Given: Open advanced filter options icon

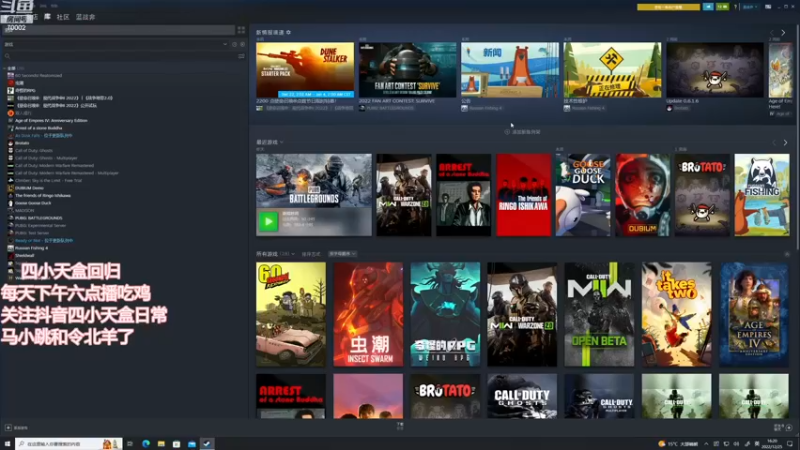Looking at the screenshot, I should 241,56.
